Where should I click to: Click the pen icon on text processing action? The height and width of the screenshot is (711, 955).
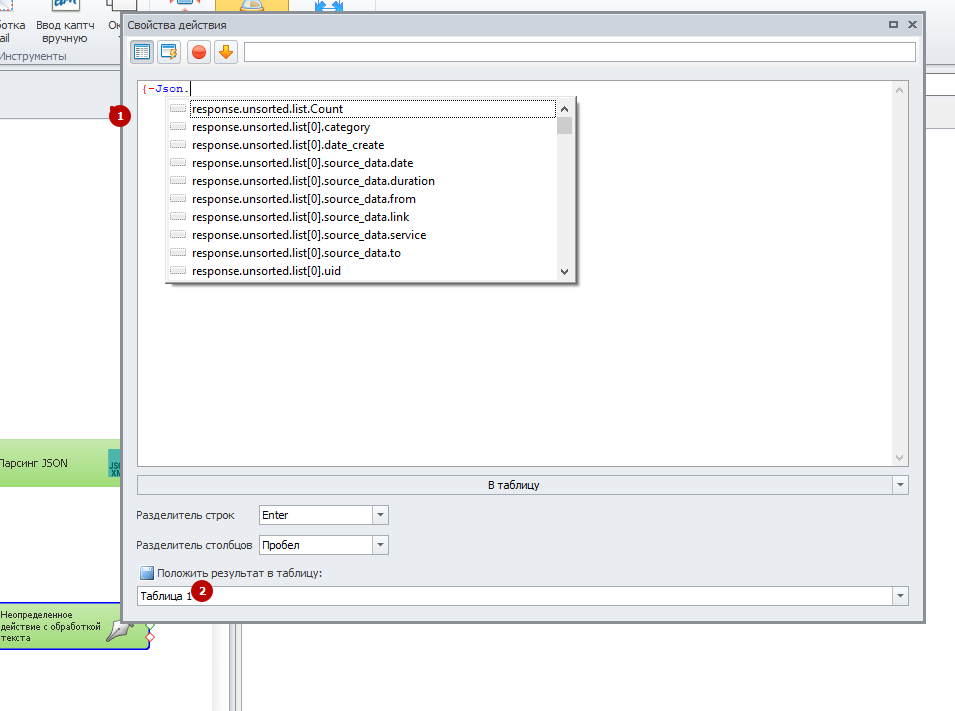coord(120,630)
